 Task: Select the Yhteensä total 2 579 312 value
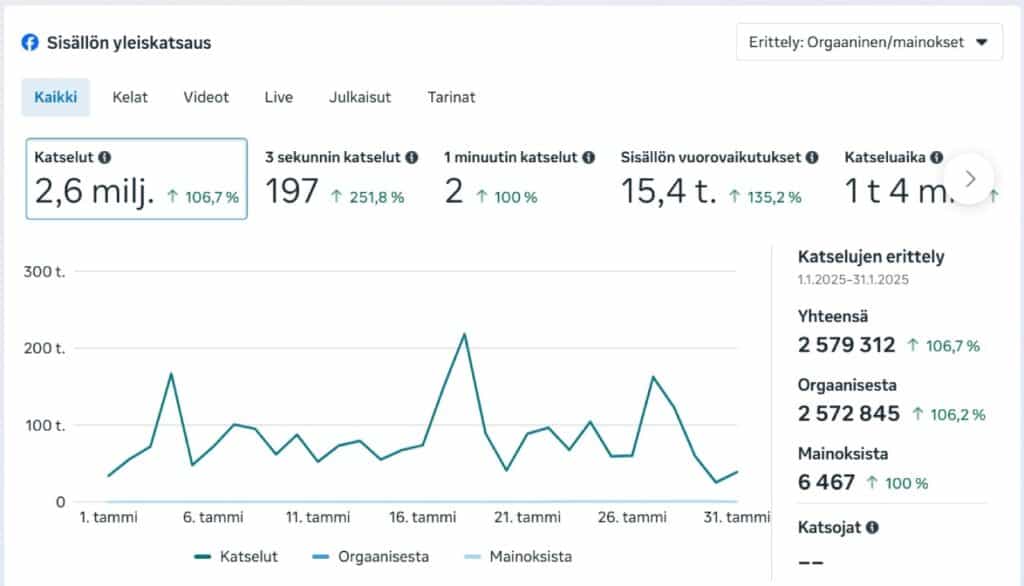point(848,345)
